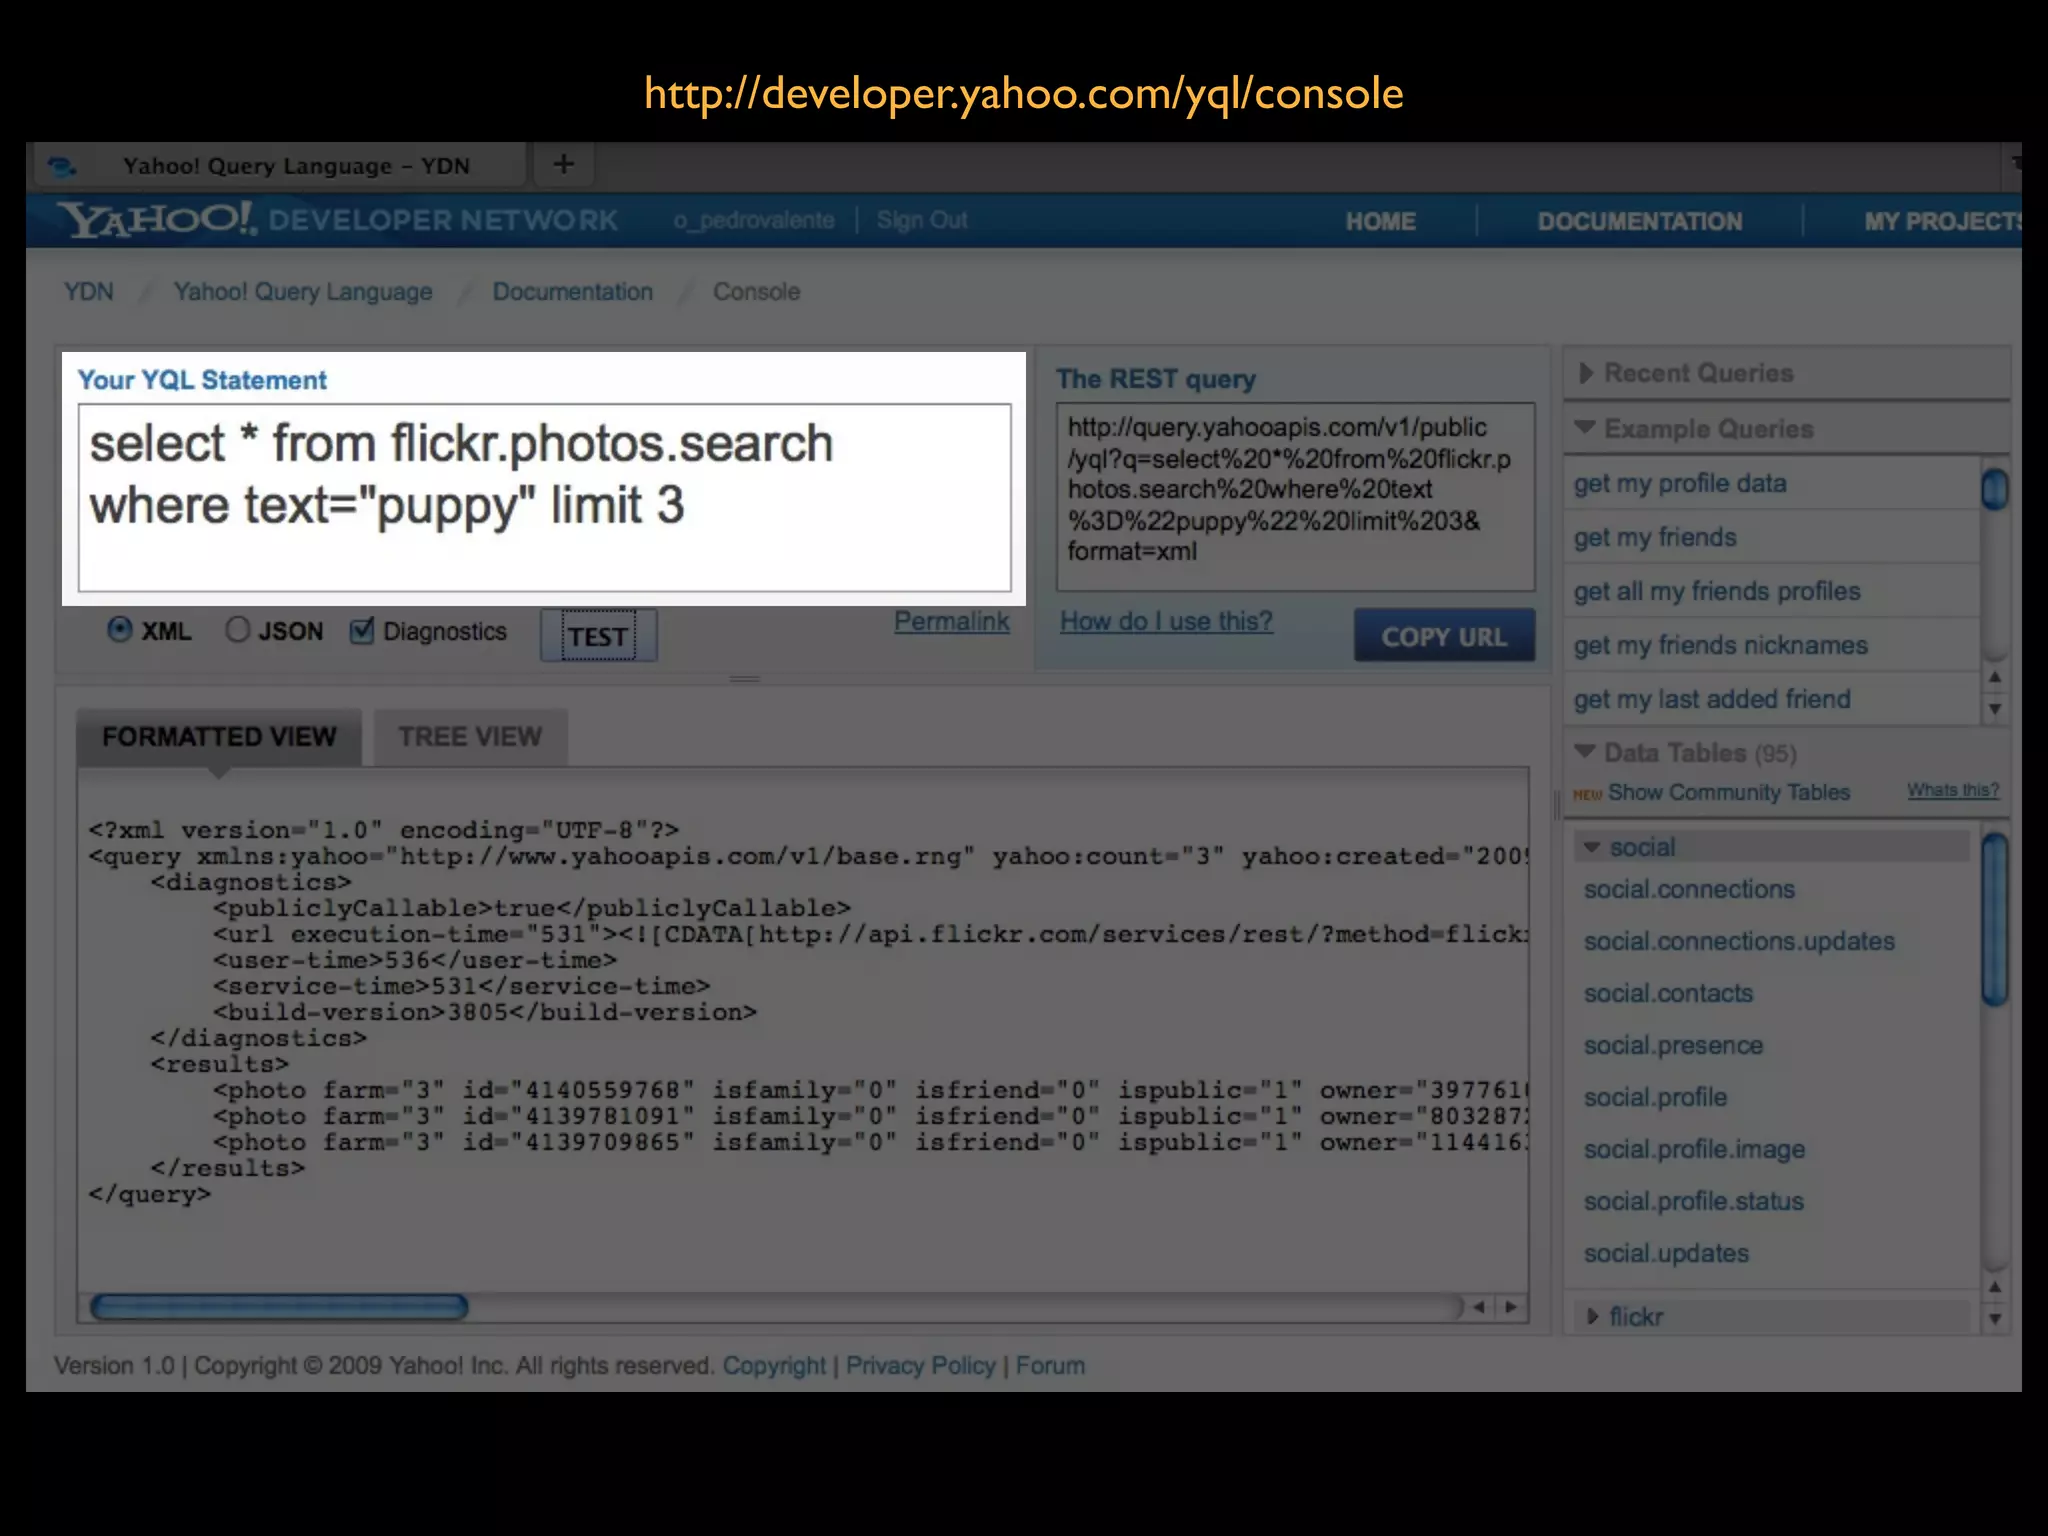
Task: Choose the social.updates table
Action: (1666, 1253)
